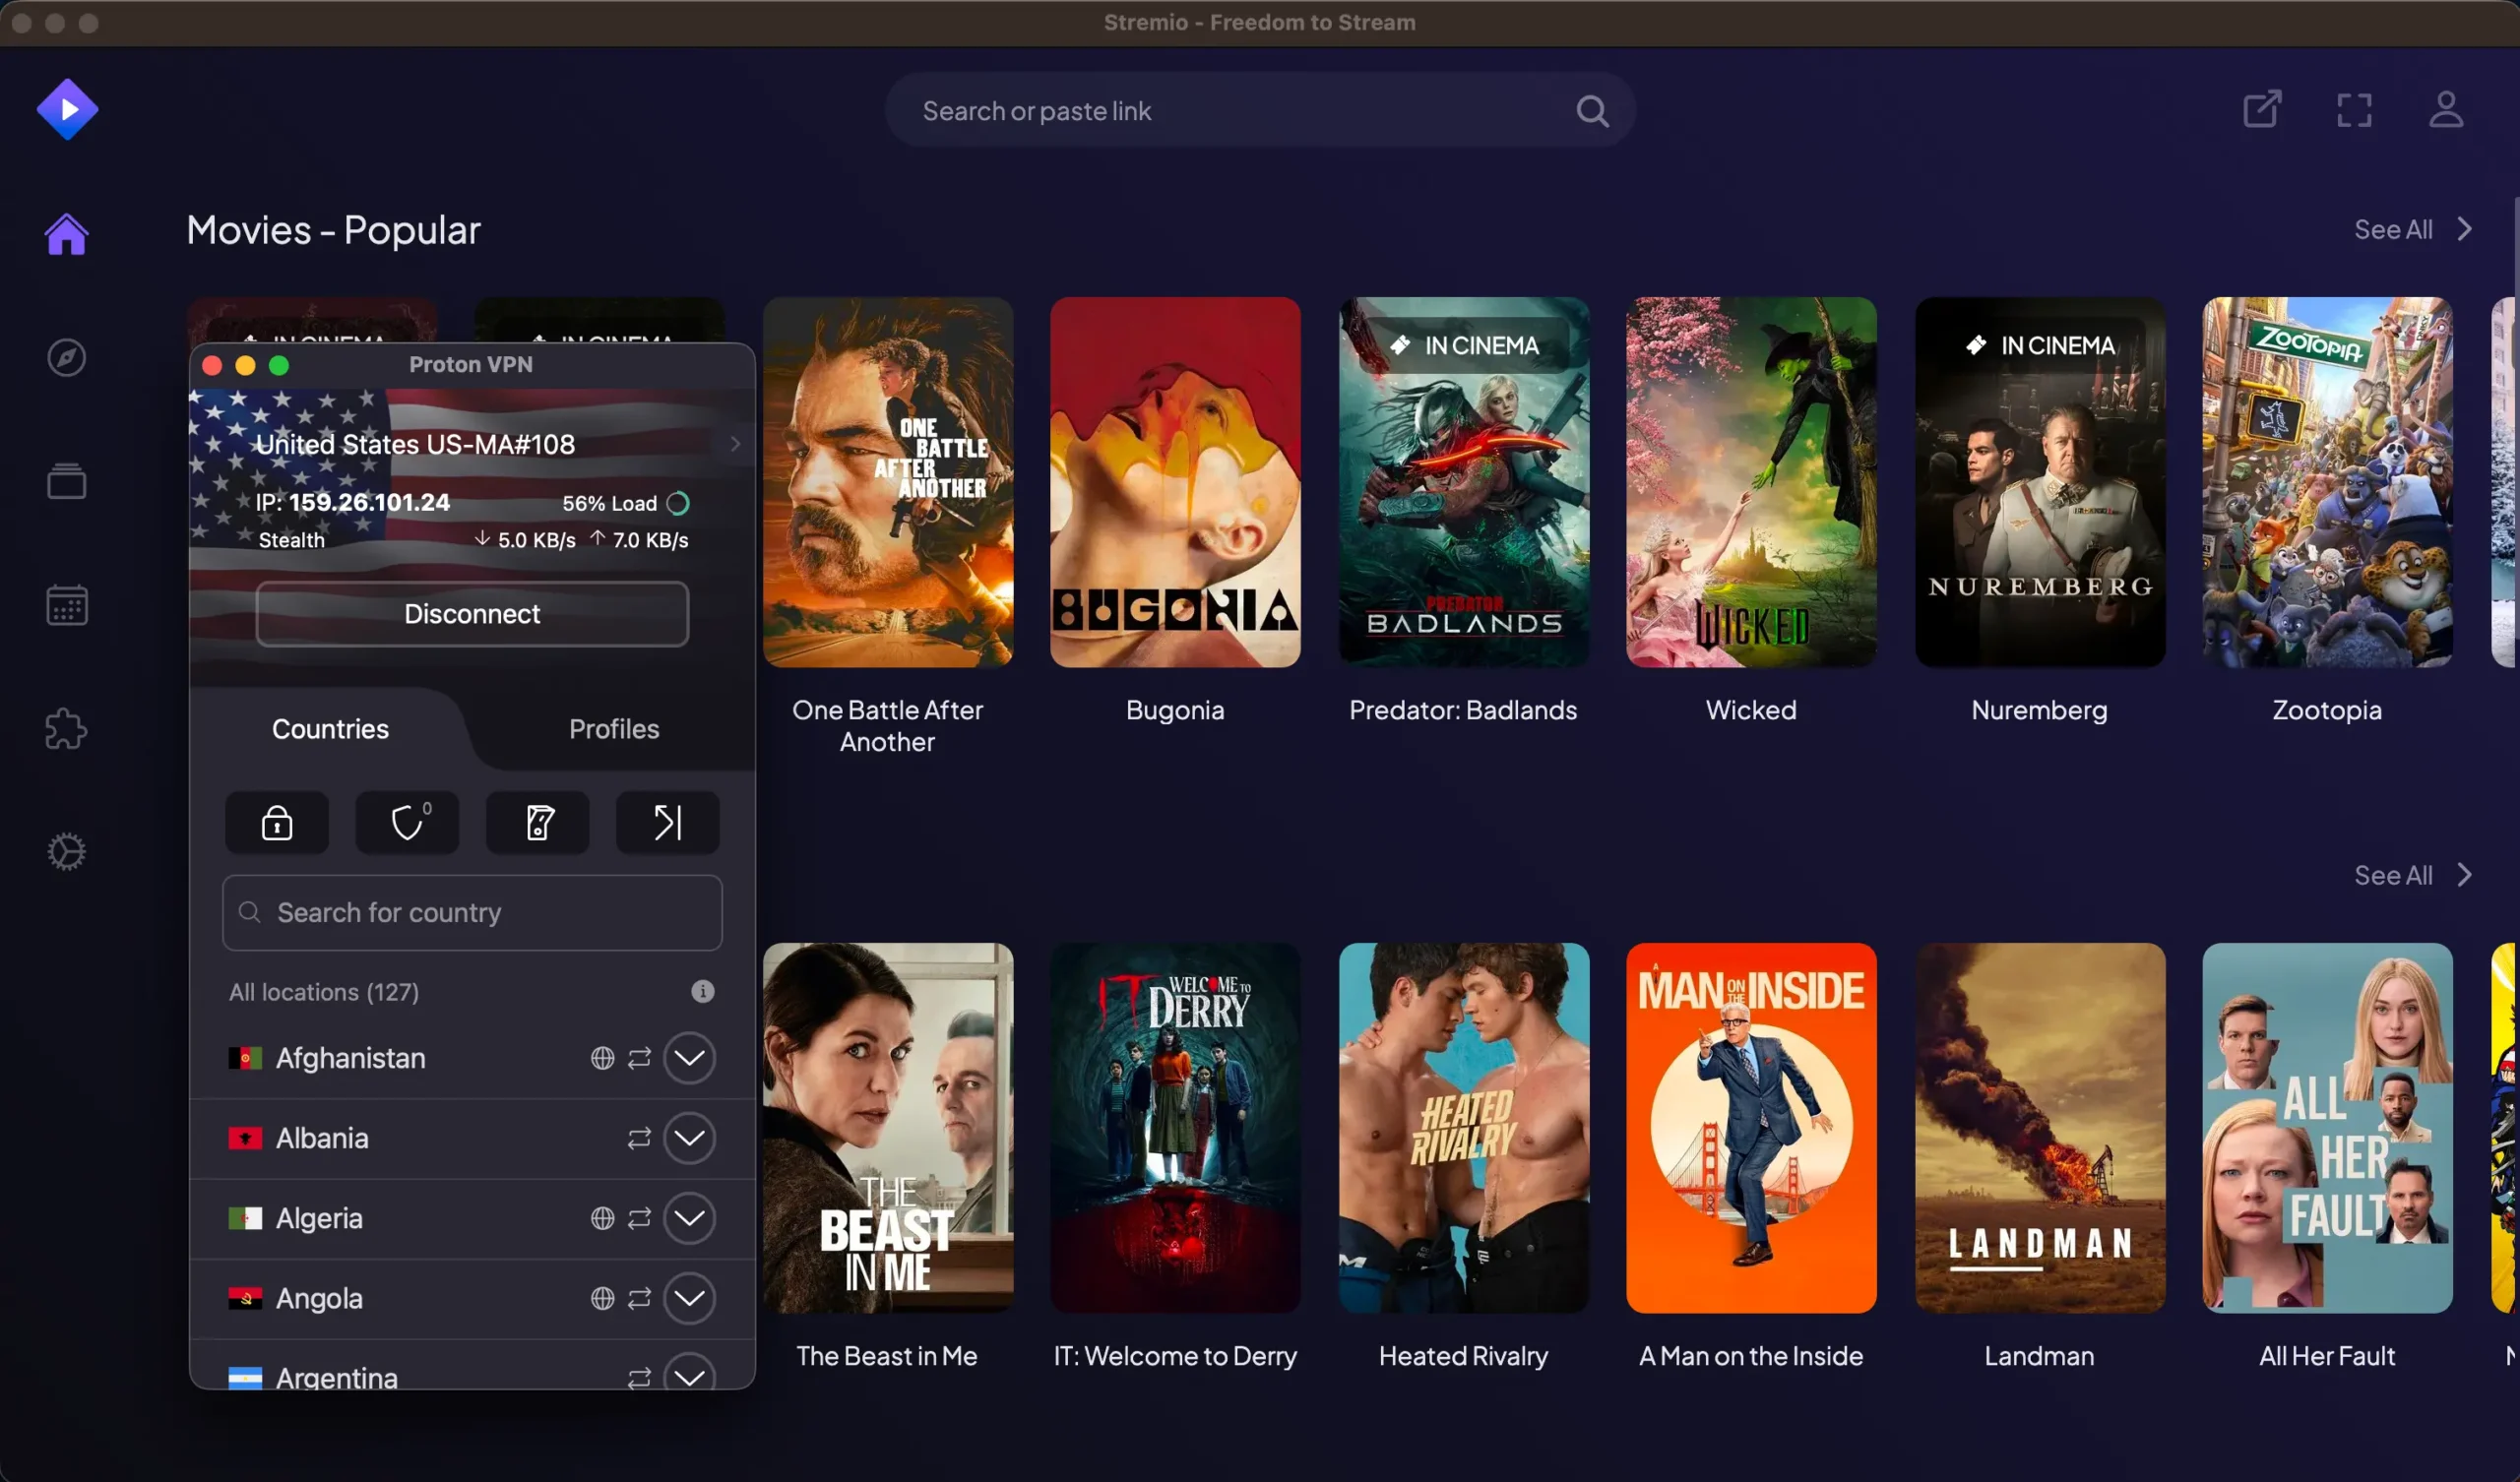Expand the Algeria server list
Viewport: 2520px width, 1482px height.
pos(689,1218)
